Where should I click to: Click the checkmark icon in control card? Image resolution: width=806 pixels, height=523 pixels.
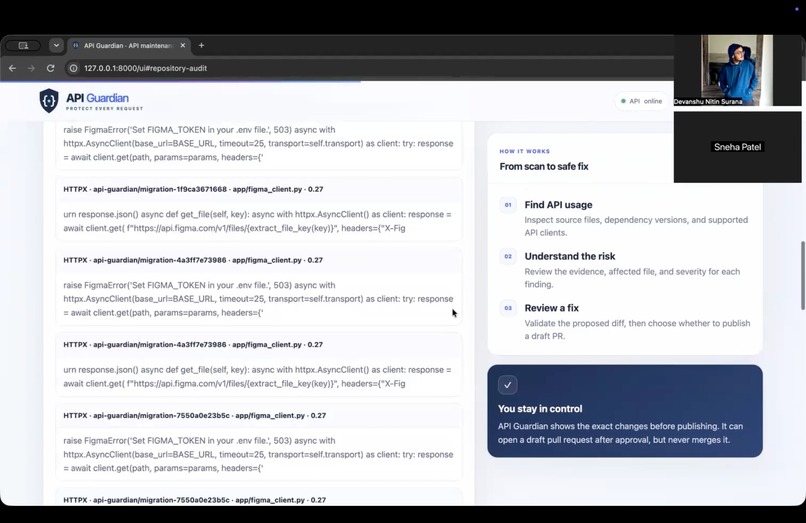point(507,385)
